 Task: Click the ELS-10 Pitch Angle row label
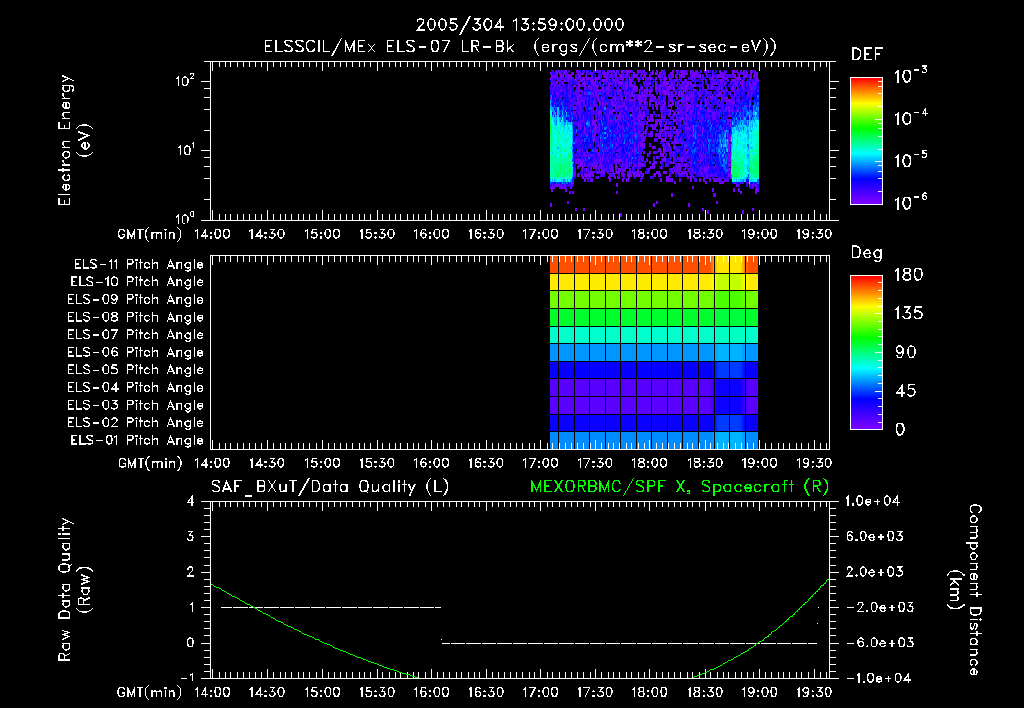tap(137, 282)
